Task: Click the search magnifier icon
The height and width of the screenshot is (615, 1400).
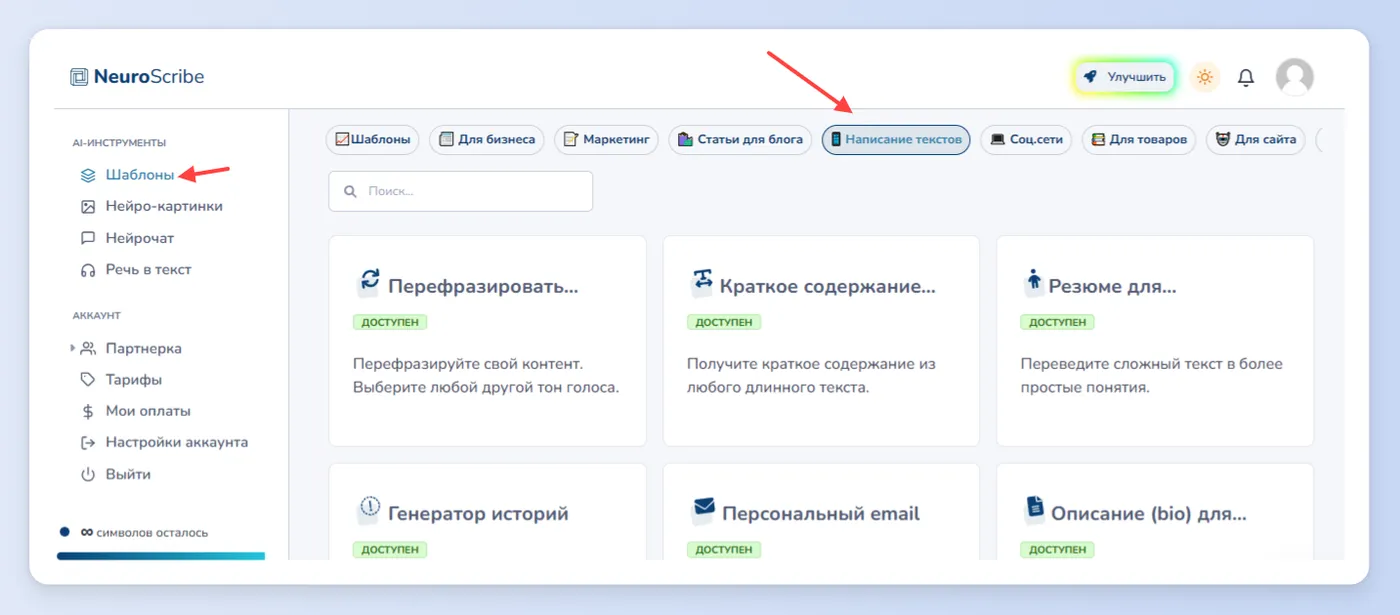Action: [x=350, y=191]
